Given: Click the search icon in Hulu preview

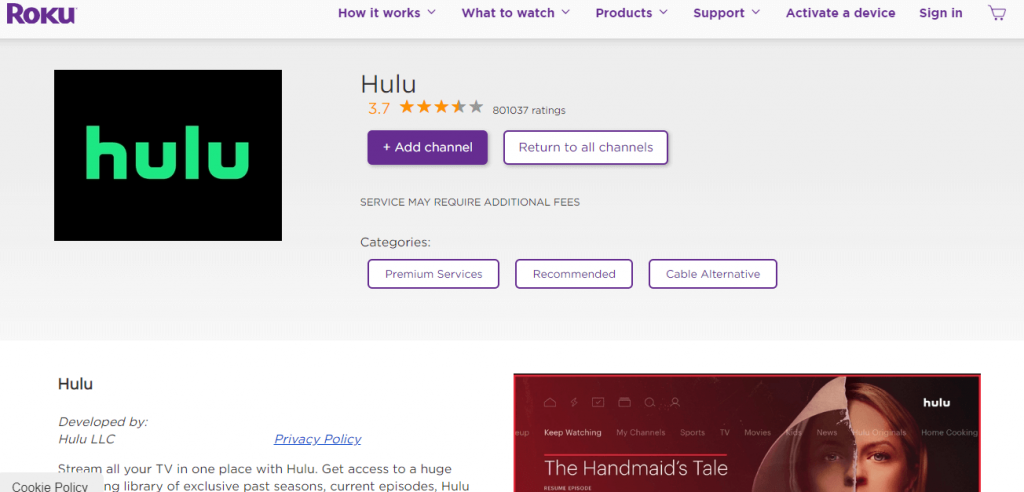Looking at the screenshot, I should tap(649, 402).
